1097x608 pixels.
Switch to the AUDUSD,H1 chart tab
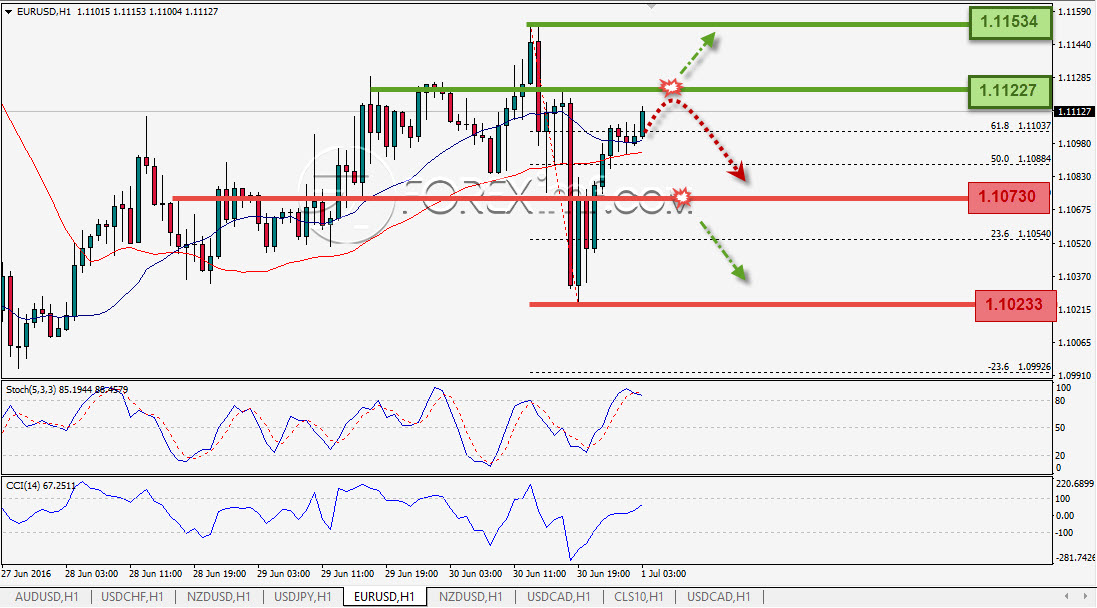point(47,597)
